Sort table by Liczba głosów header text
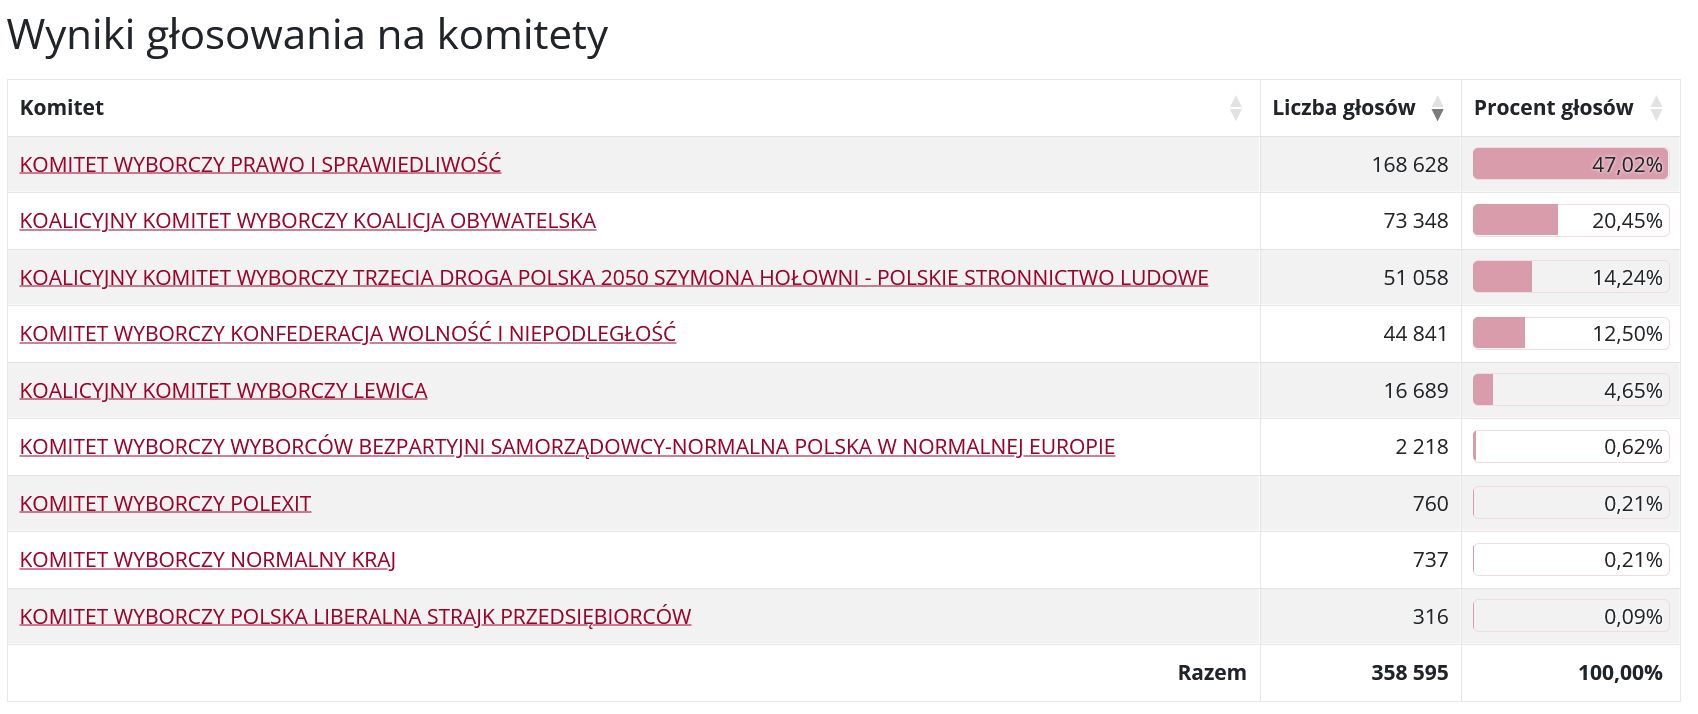Viewport: 1698px width, 714px height. [x=1343, y=108]
